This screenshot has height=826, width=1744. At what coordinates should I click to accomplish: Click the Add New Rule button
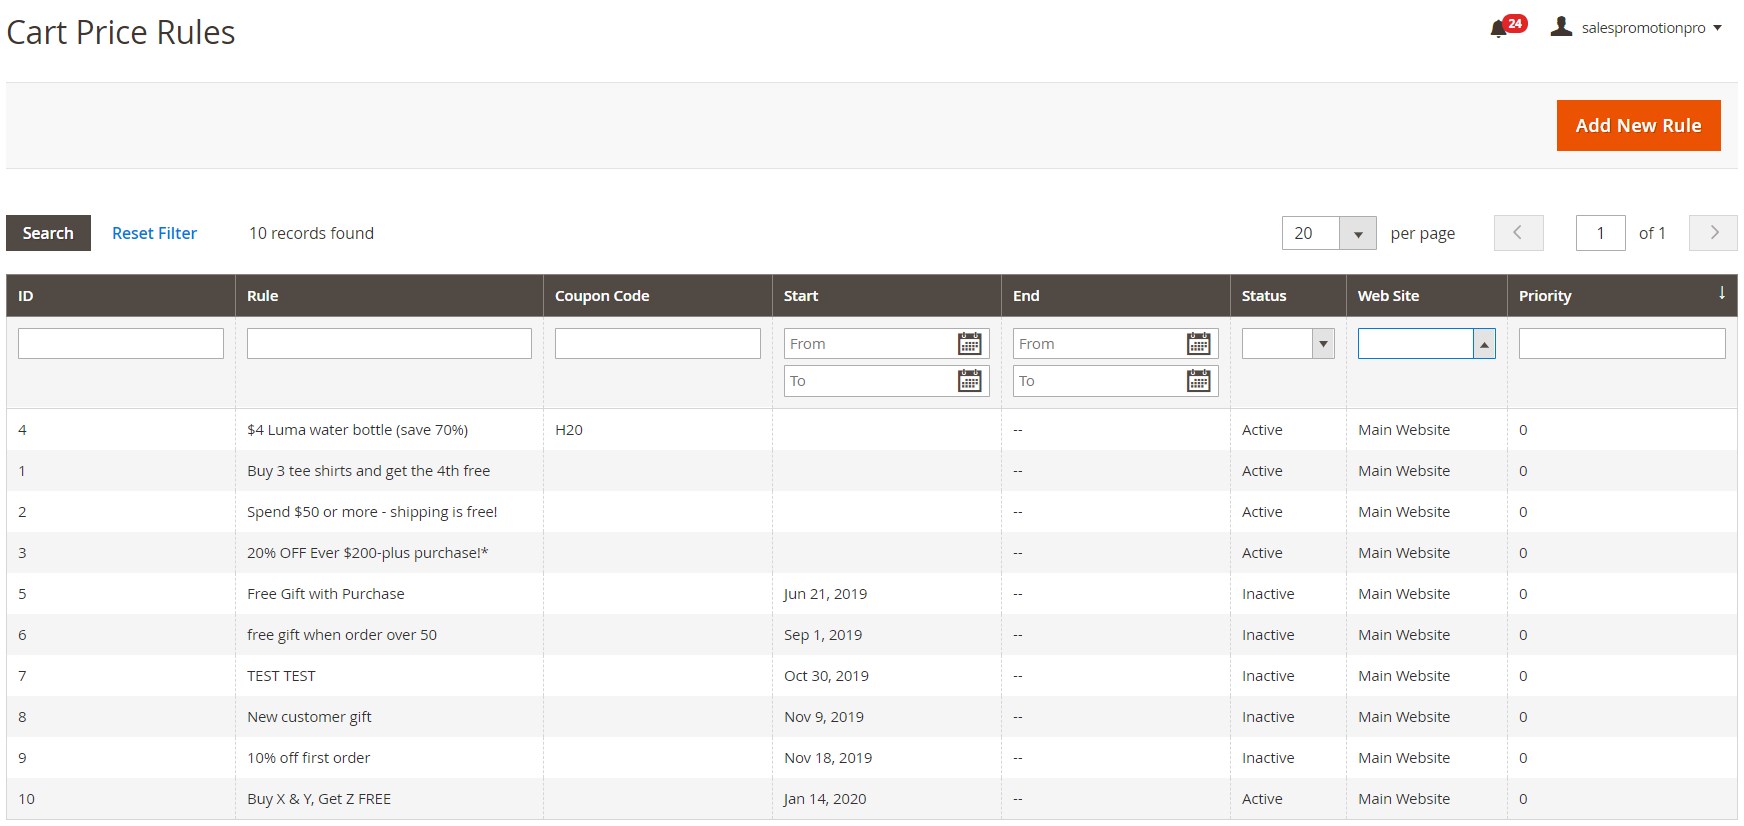(1637, 126)
